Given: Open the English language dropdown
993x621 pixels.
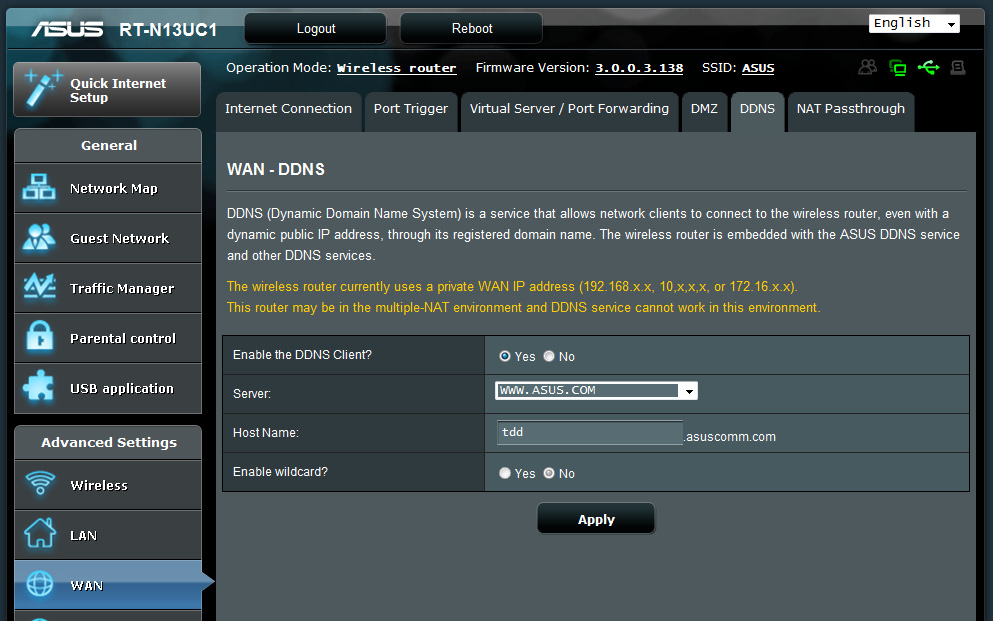Looking at the screenshot, I should [914, 23].
